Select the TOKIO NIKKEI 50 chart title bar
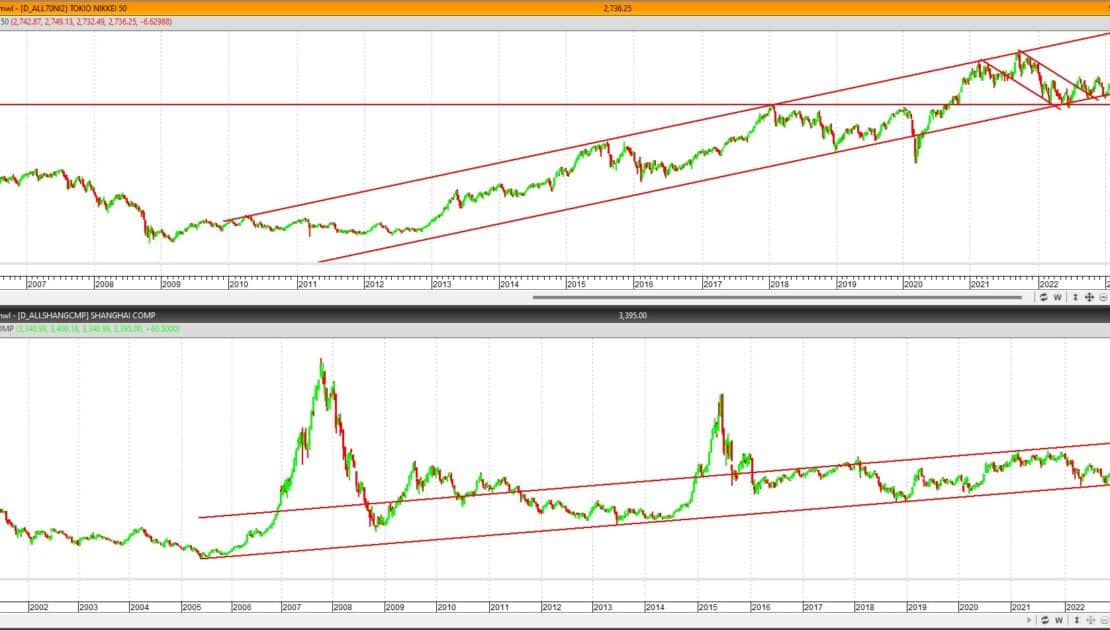The width and height of the screenshot is (1110, 630). point(555,8)
